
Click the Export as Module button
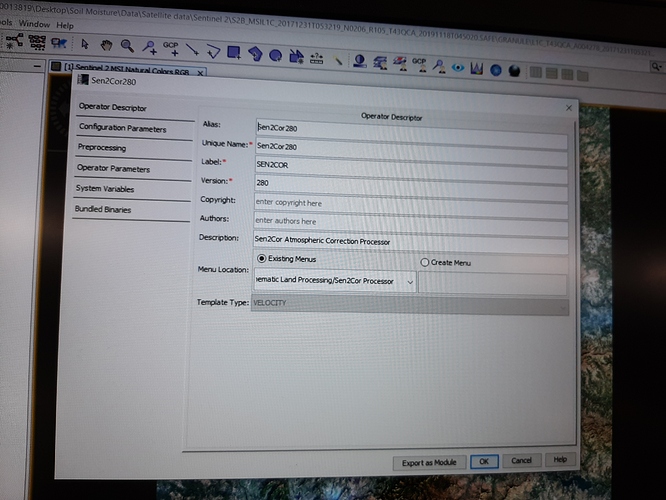tap(429, 462)
